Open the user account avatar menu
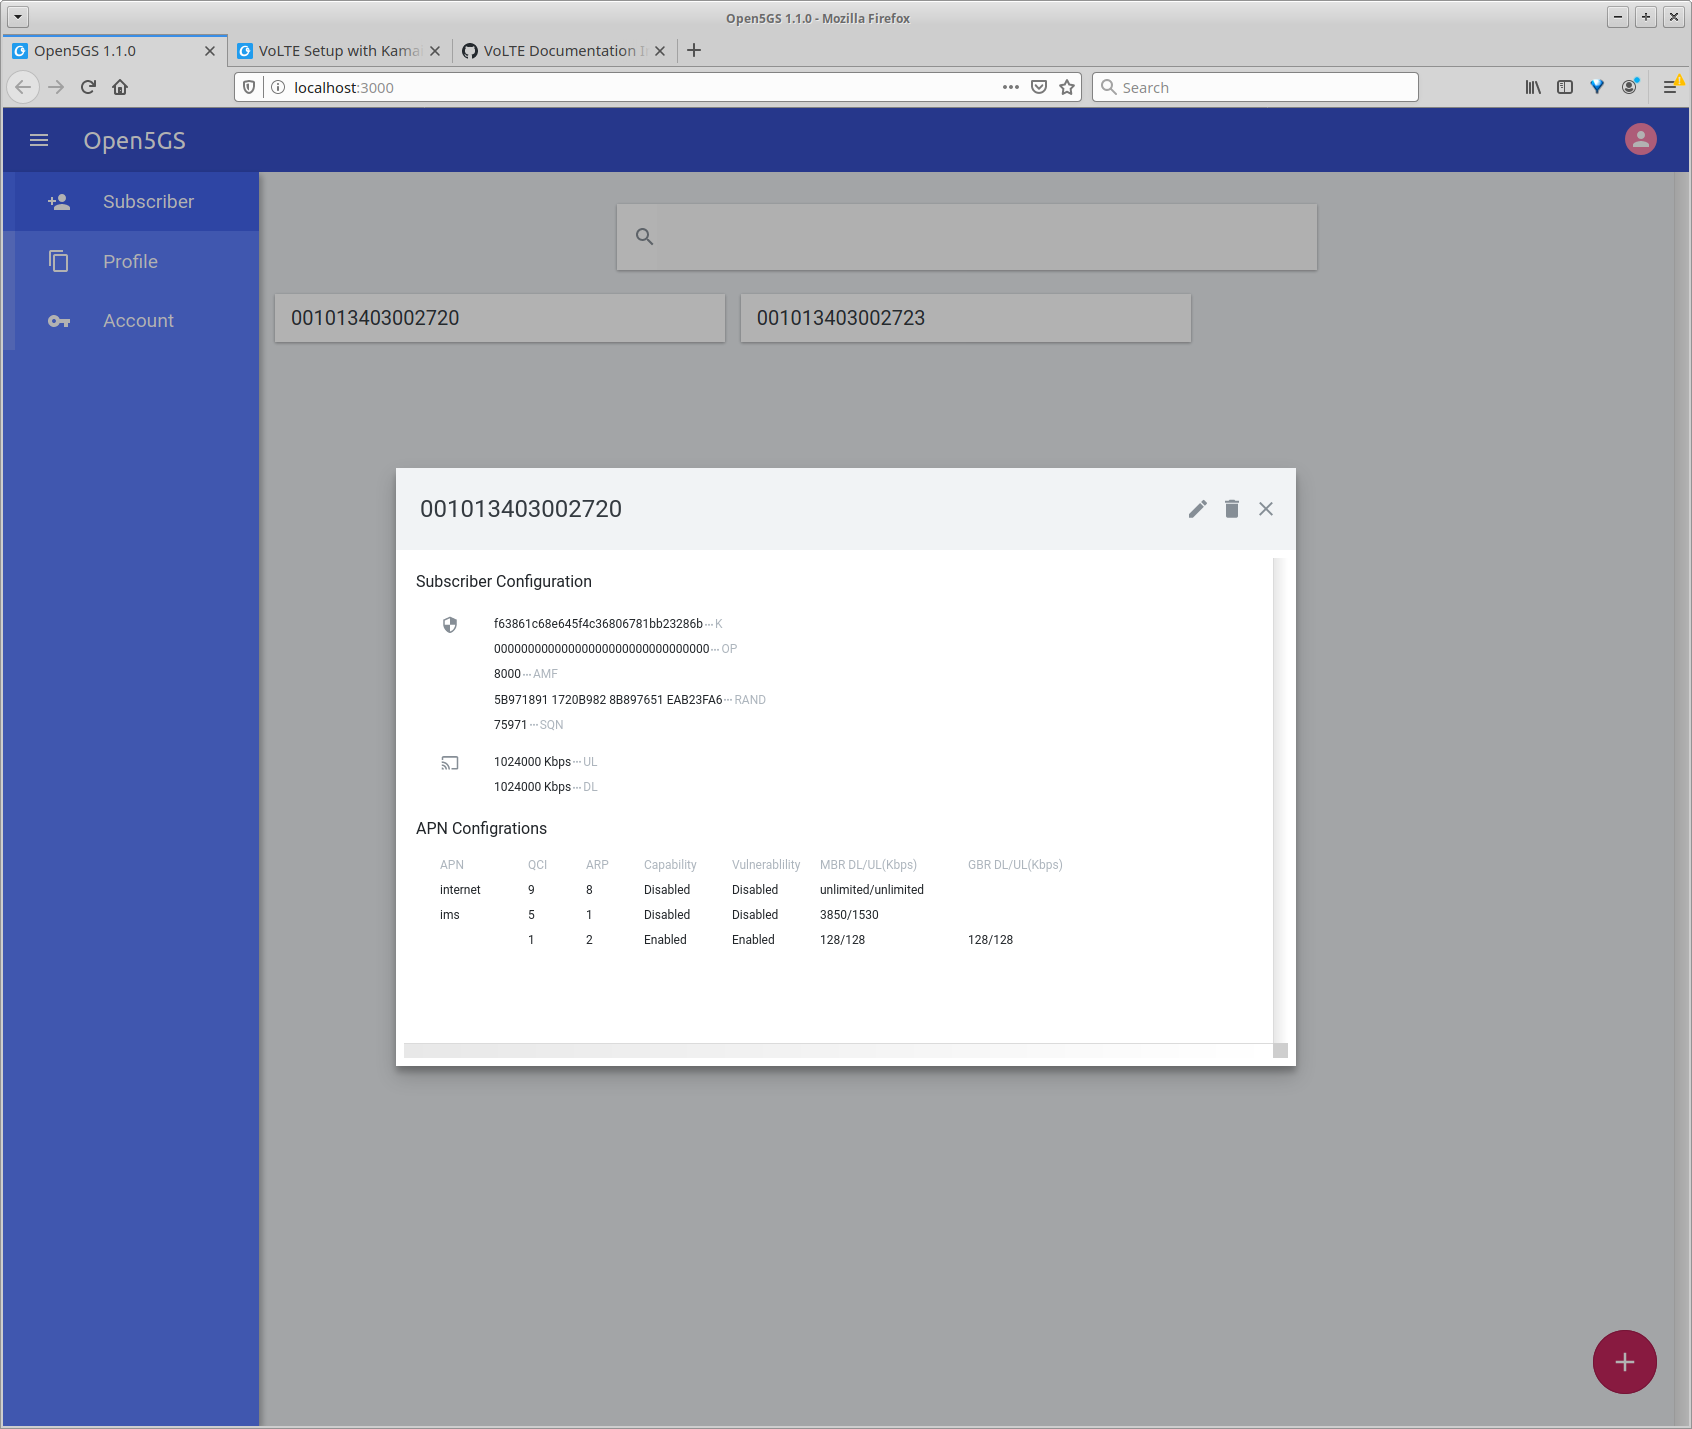Screen dimensions: 1692x1429 [x=1640, y=139]
